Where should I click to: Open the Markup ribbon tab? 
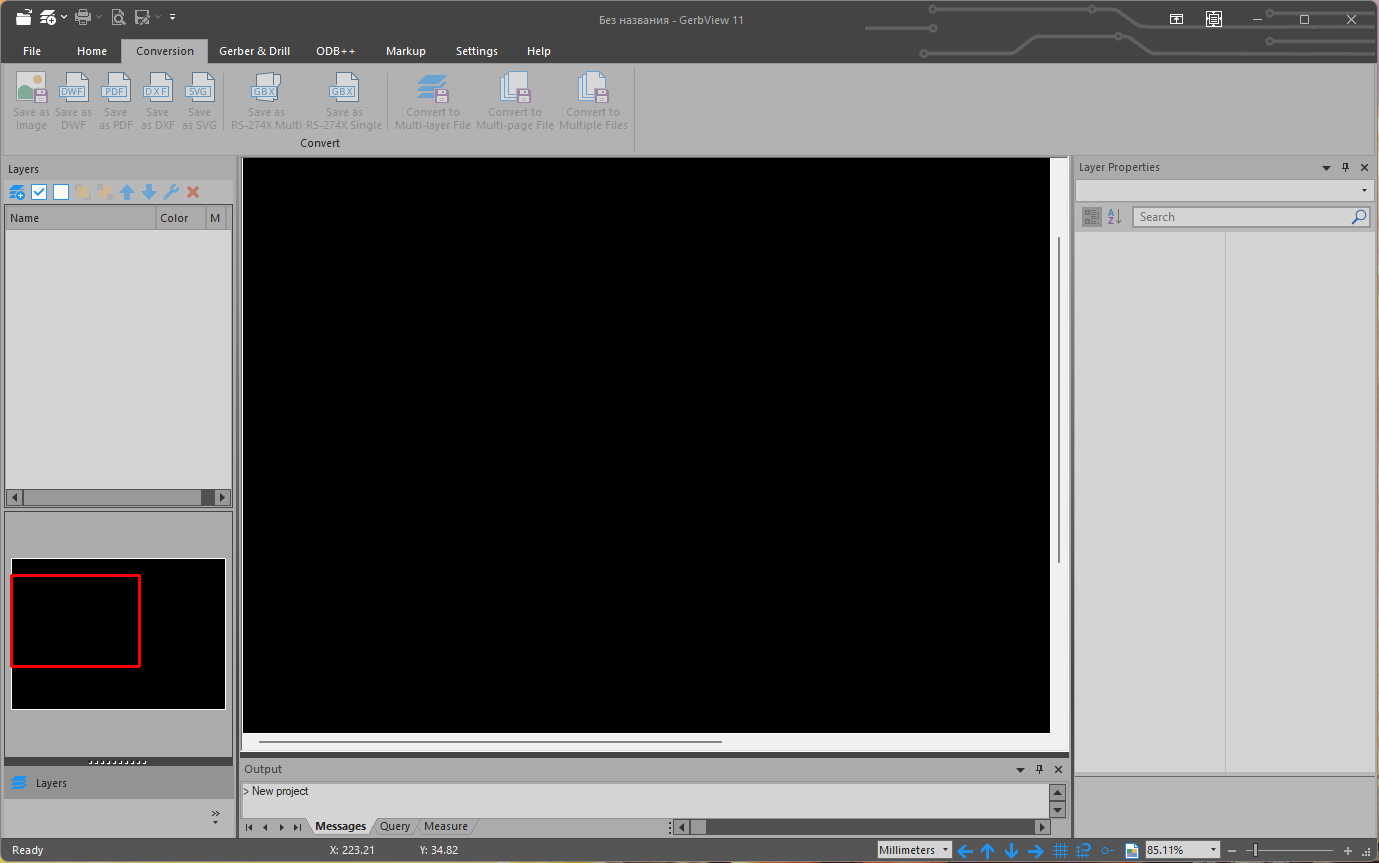406,51
